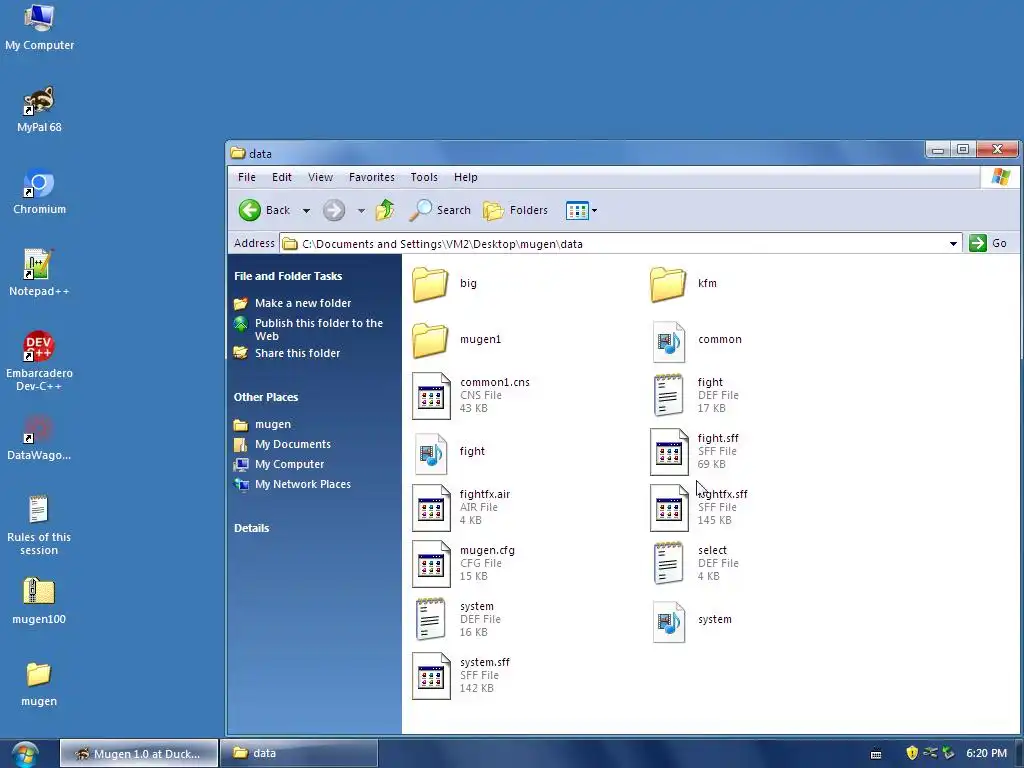Expand the Forward history dropdown arrow
Screen dimensions: 1024x768
click(x=361, y=211)
